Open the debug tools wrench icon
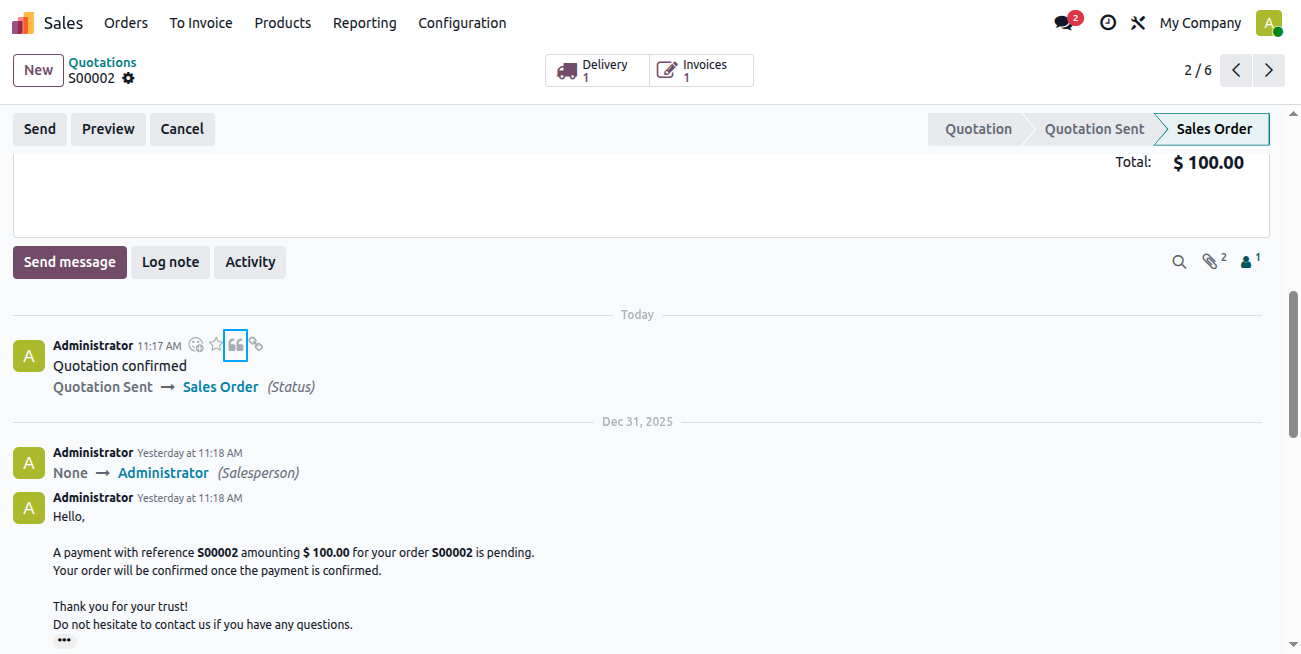 tap(1138, 22)
